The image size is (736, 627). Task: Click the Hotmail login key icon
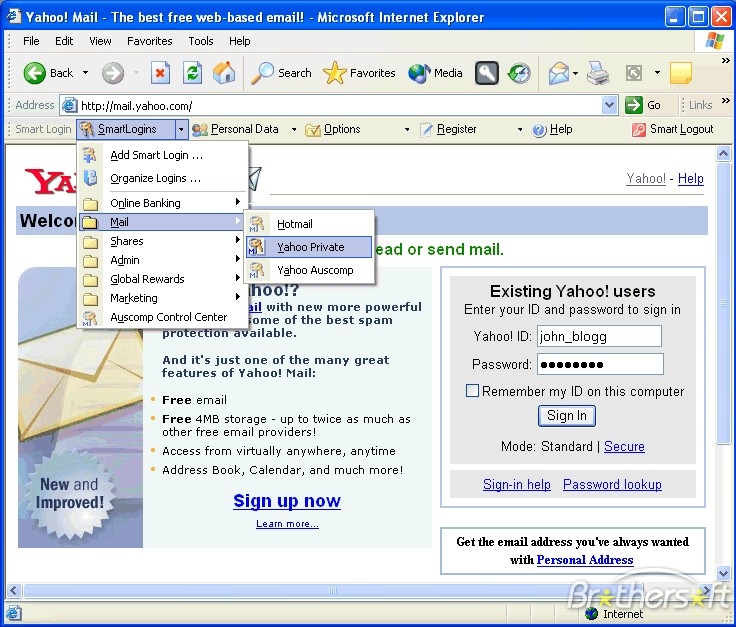[x=256, y=224]
